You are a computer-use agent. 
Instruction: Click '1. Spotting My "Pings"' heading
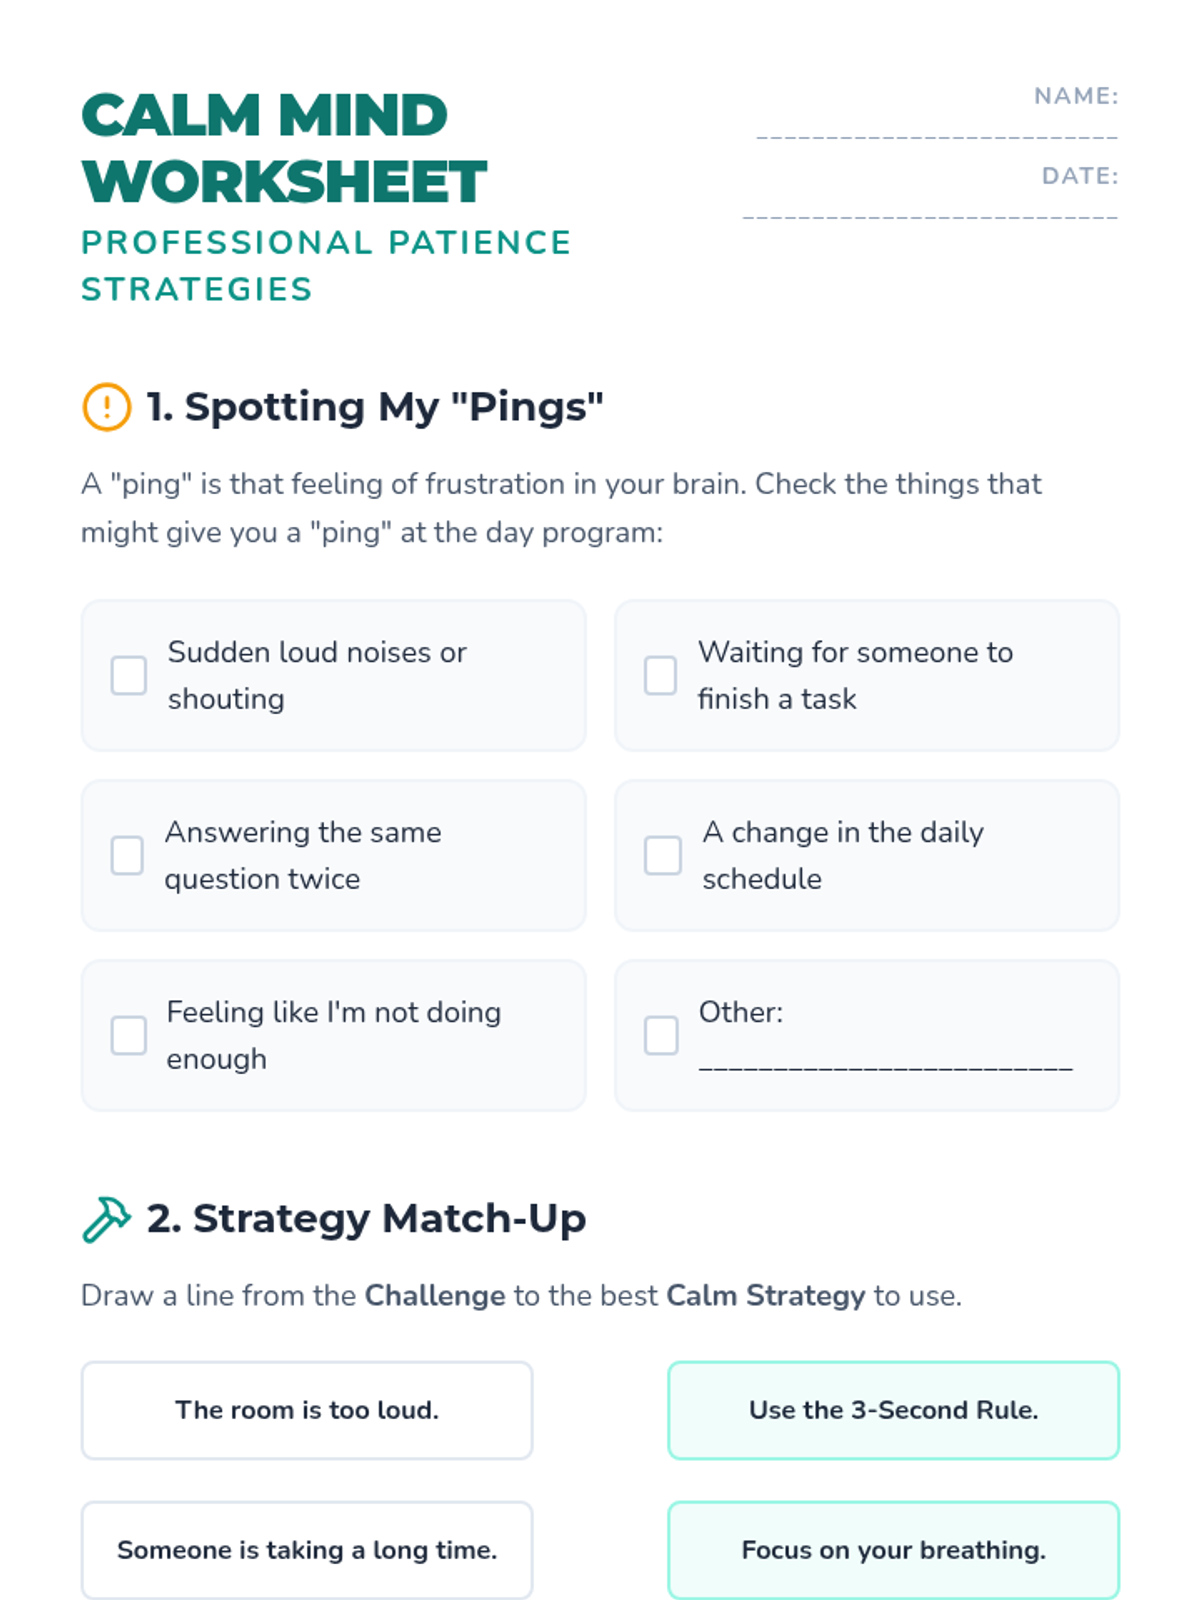tap(375, 407)
